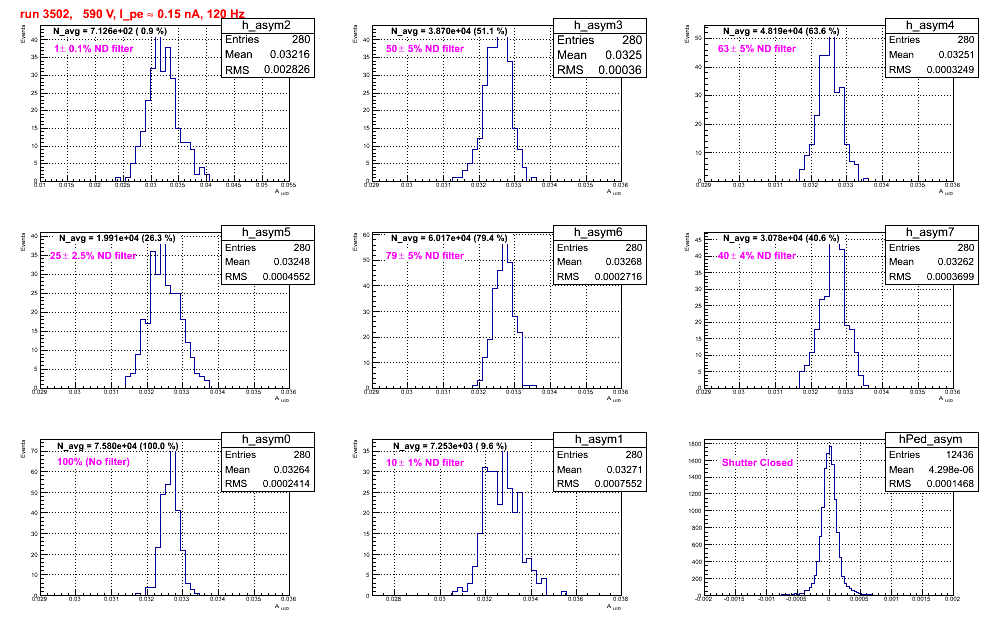
Task: Click Mean value 0.0325 in h_asym3
Action: click(623, 55)
